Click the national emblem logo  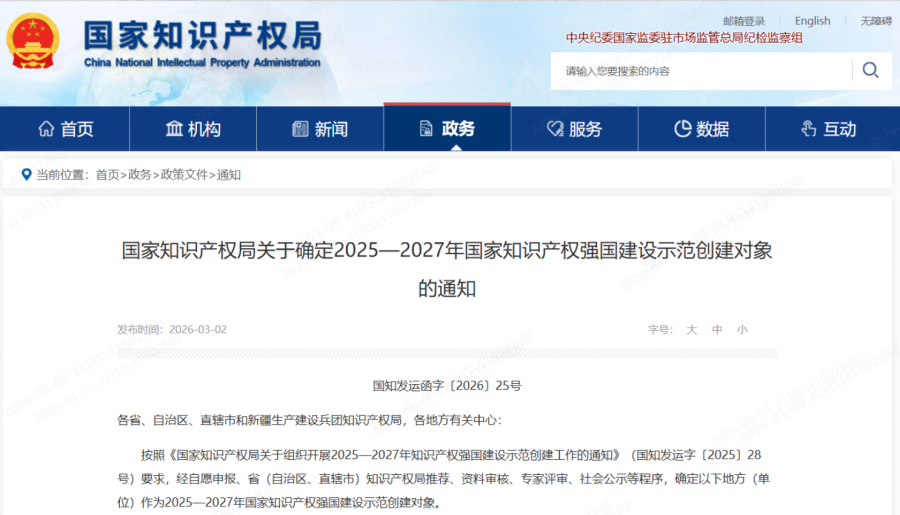(33, 41)
